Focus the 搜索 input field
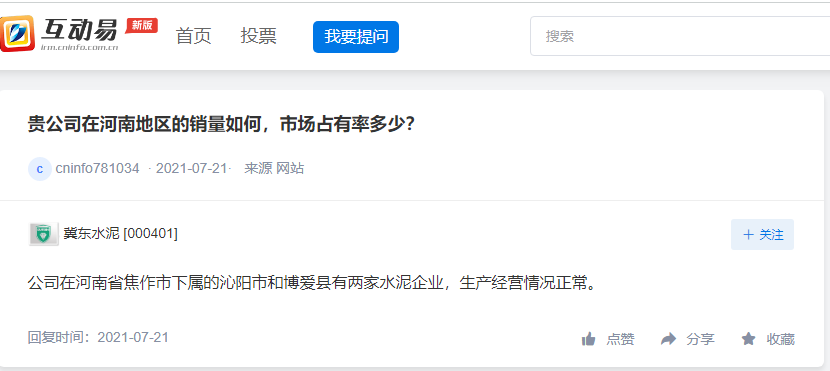 [680, 36]
